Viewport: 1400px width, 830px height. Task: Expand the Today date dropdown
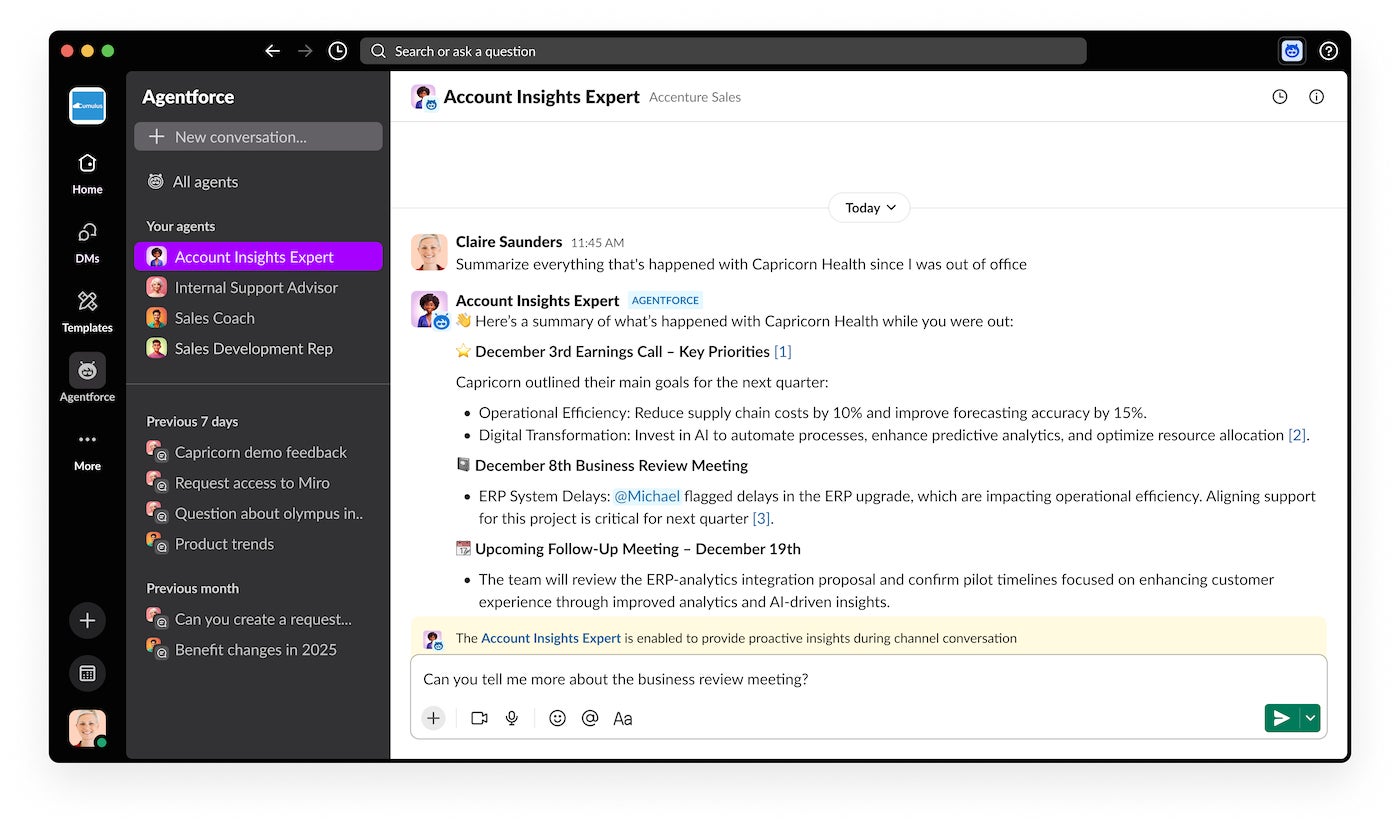click(x=869, y=208)
